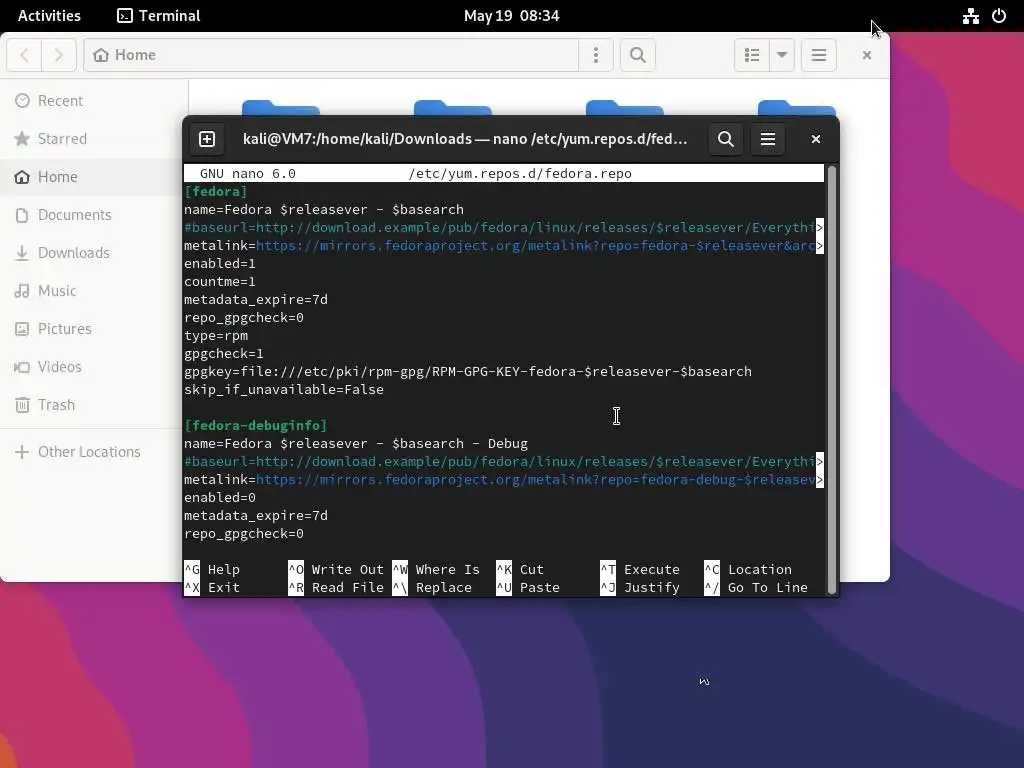Close the Files window

pyautogui.click(x=867, y=55)
